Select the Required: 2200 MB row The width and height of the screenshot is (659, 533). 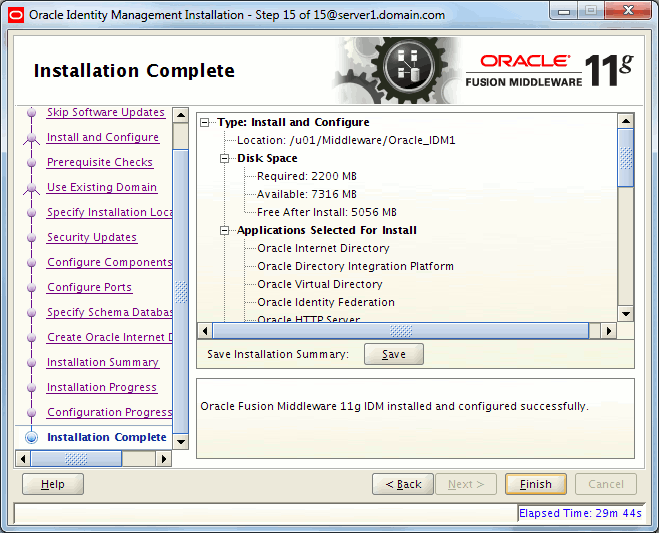pyautogui.click(x=307, y=177)
